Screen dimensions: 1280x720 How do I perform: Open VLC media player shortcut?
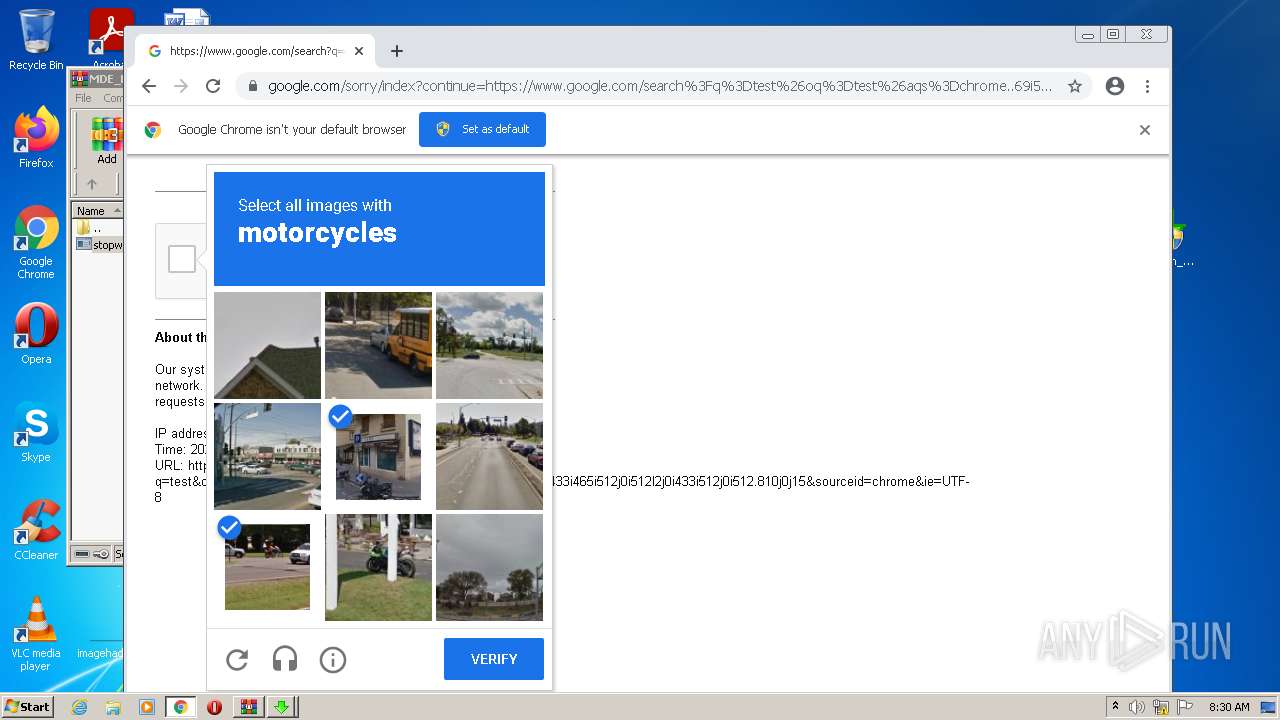coord(36,633)
